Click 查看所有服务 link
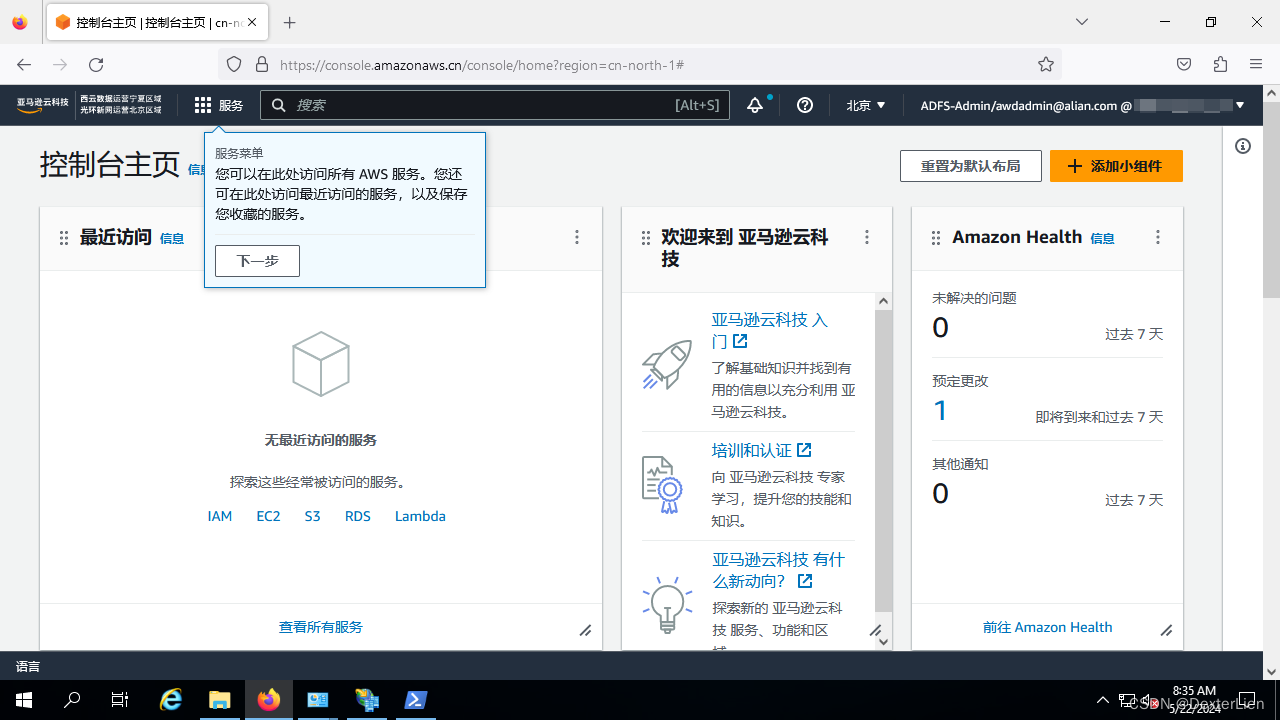 tap(321, 627)
